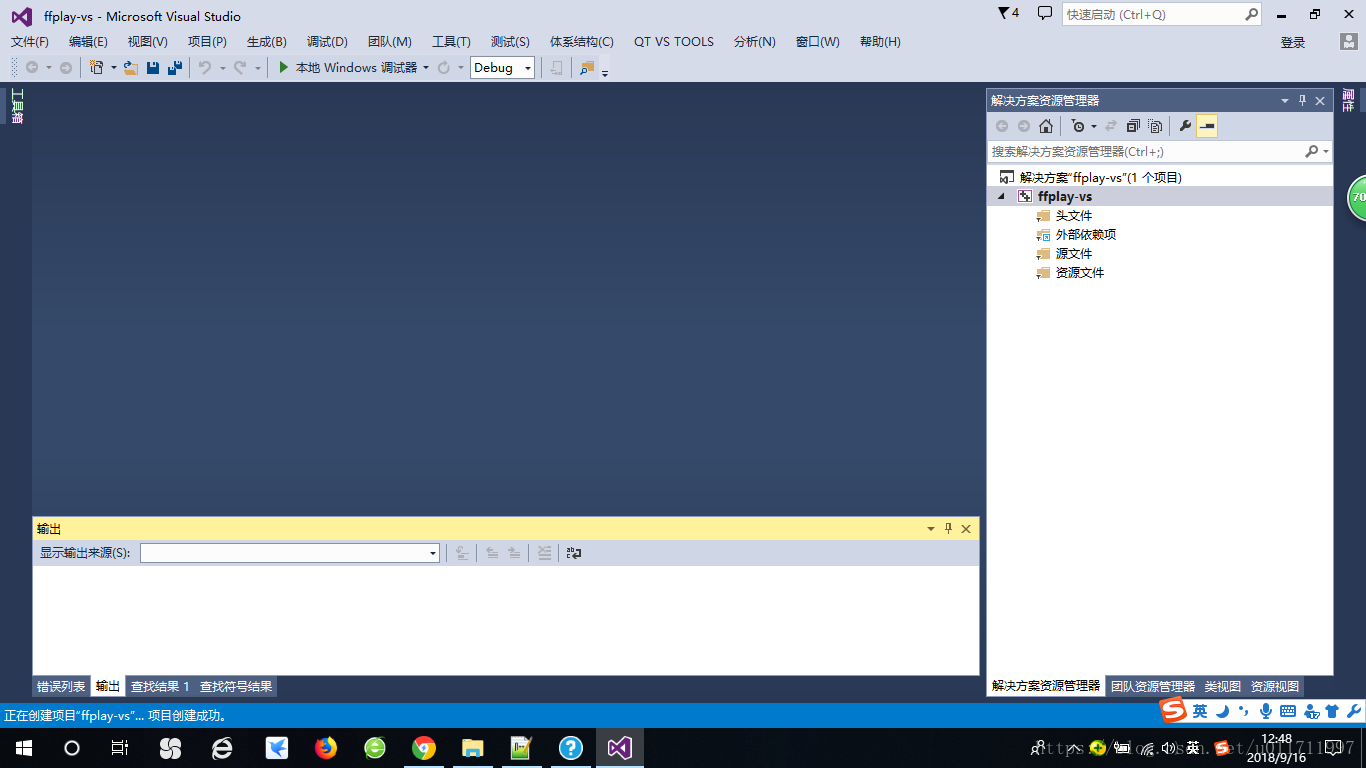
Task: Open the 显示输出来源 combo box
Action: 290,553
